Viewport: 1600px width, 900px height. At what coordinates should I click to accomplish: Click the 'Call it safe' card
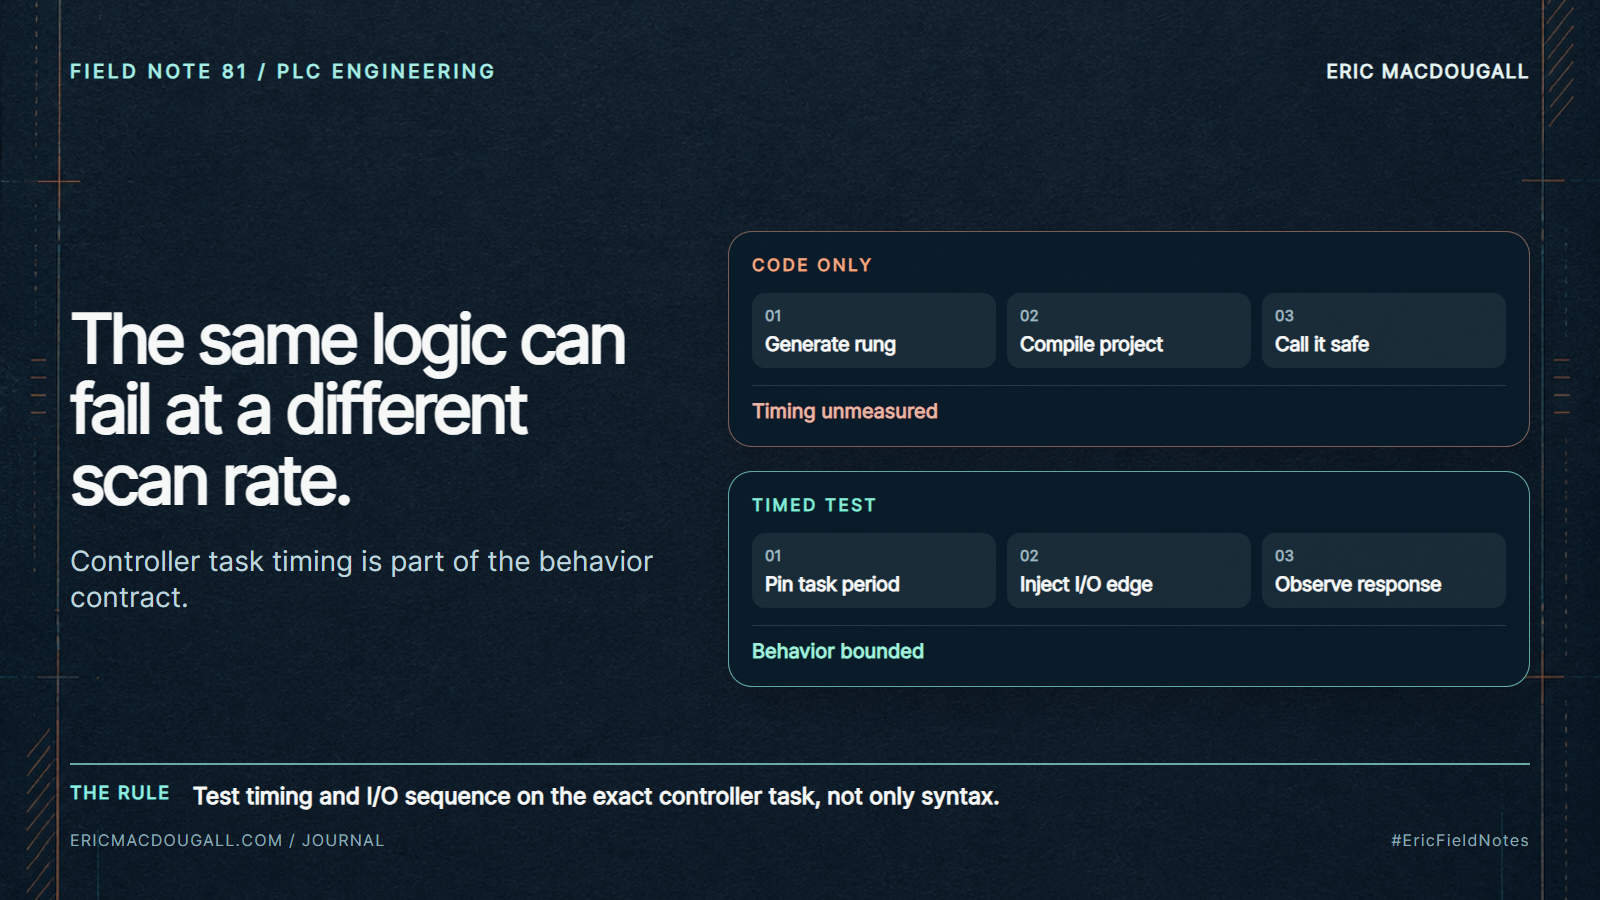tap(1383, 330)
